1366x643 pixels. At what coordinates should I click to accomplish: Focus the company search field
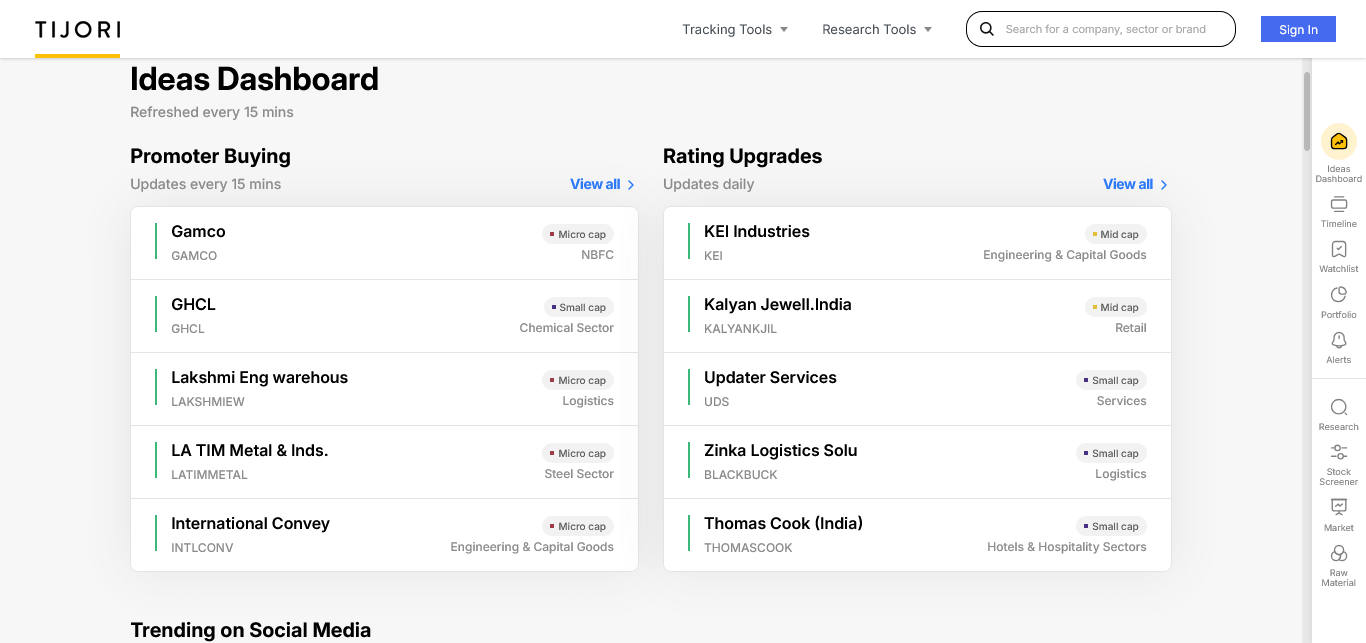coord(1101,29)
